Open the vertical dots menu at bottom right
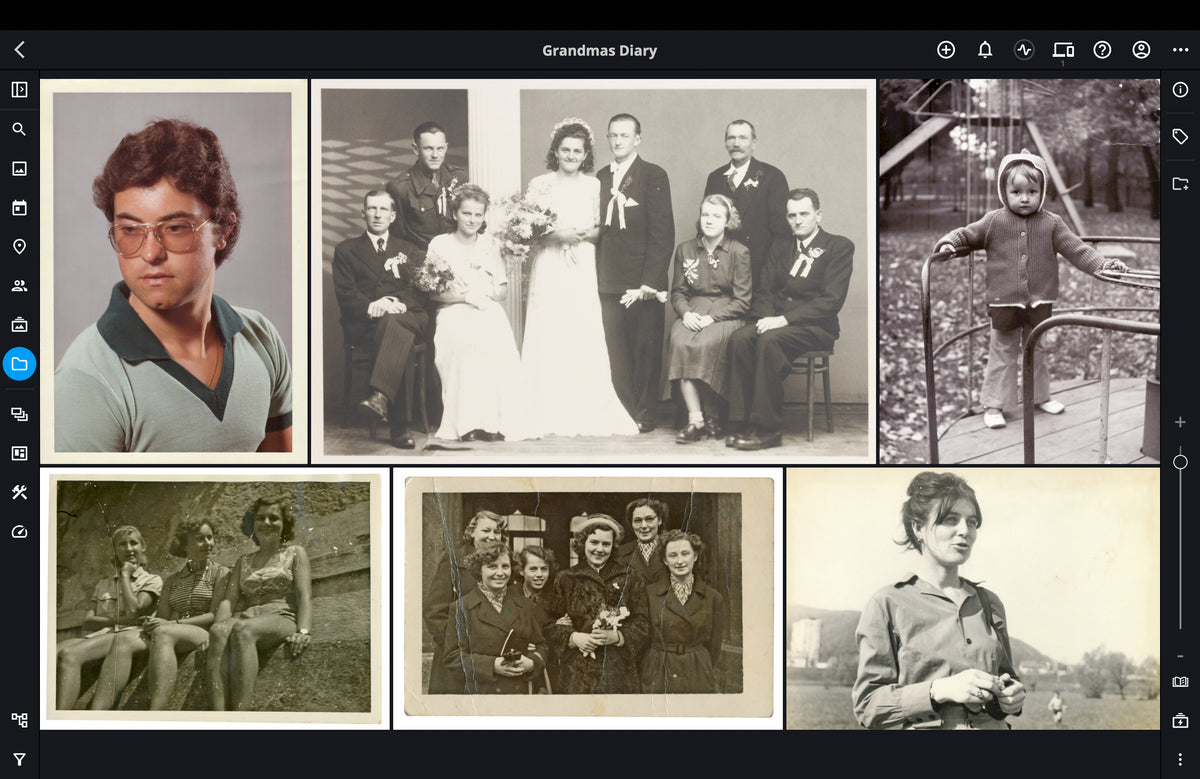 click(x=1180, y=759)
